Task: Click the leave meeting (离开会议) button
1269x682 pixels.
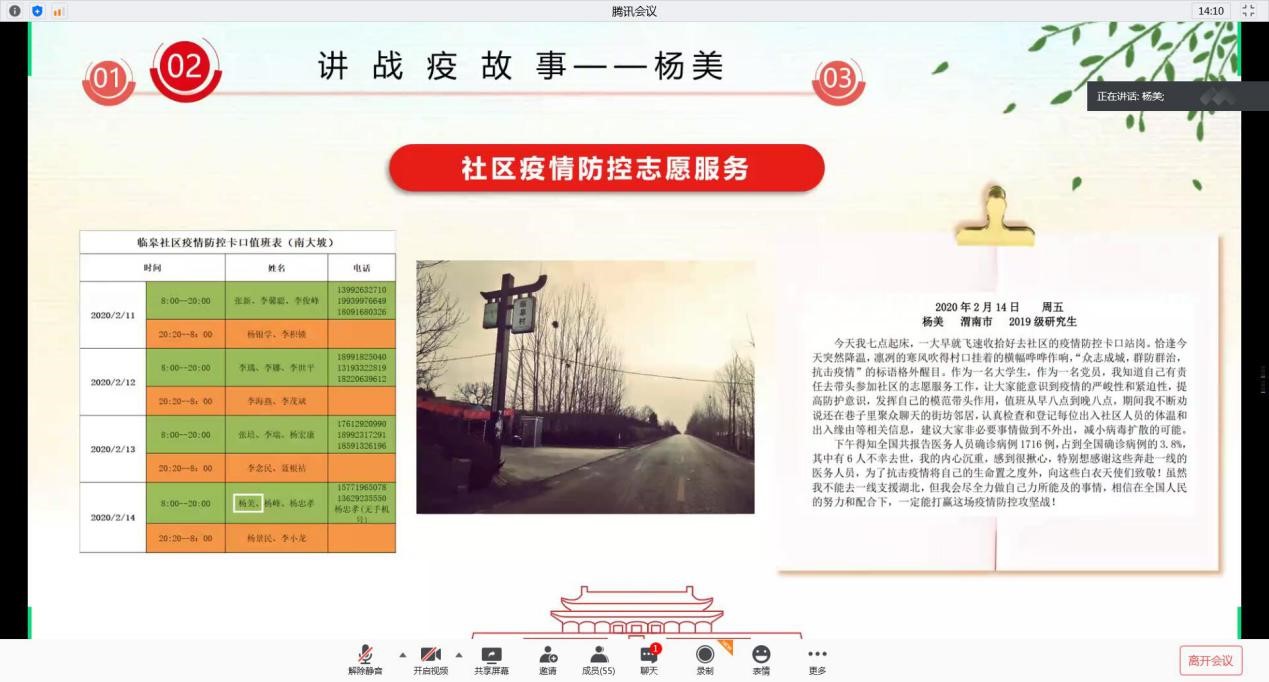Action: 1210,660
